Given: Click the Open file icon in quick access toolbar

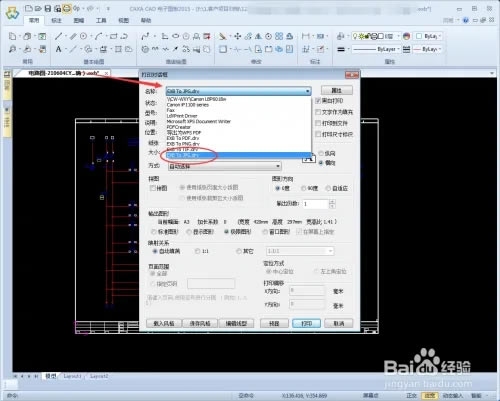Looking at the screenshot, I should pos(38,8).
